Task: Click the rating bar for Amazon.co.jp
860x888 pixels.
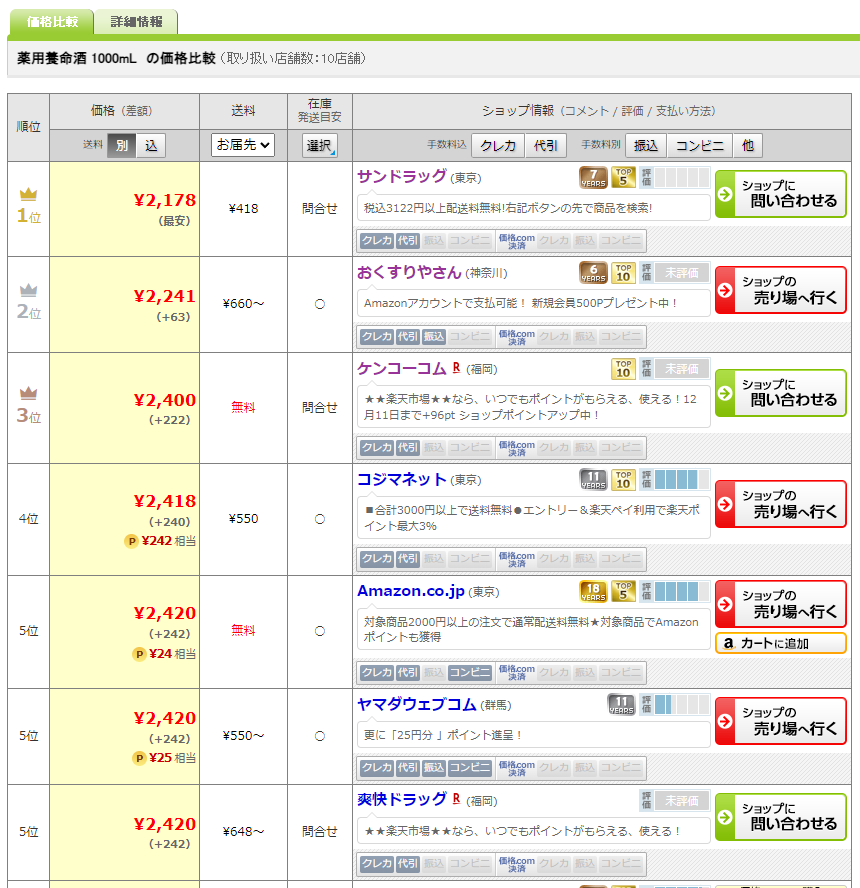Action: click(x=675, y=592)
